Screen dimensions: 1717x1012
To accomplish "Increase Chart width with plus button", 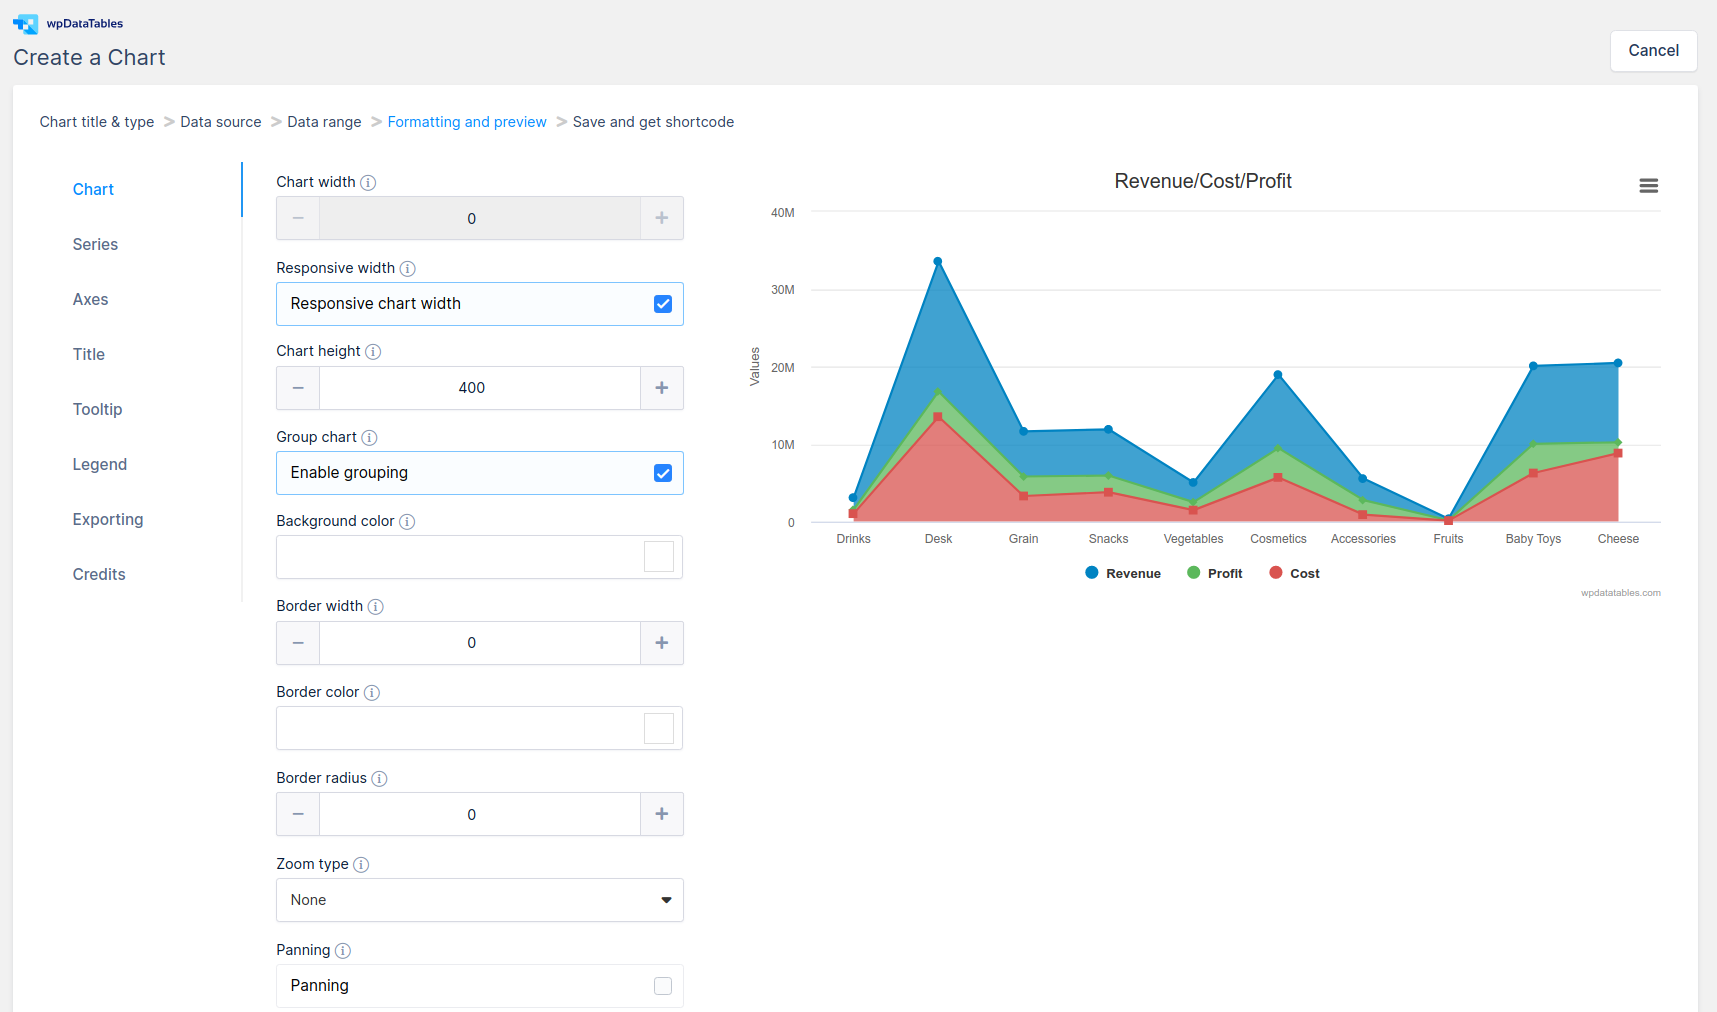I will pos(662,218).
